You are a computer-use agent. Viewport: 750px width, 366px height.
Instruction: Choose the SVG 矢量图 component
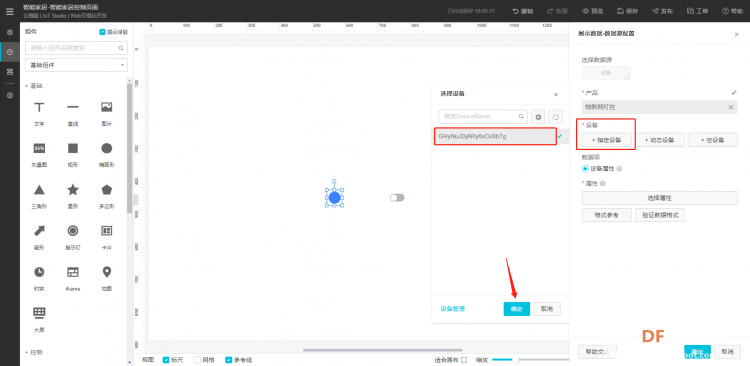pos(39,155)
